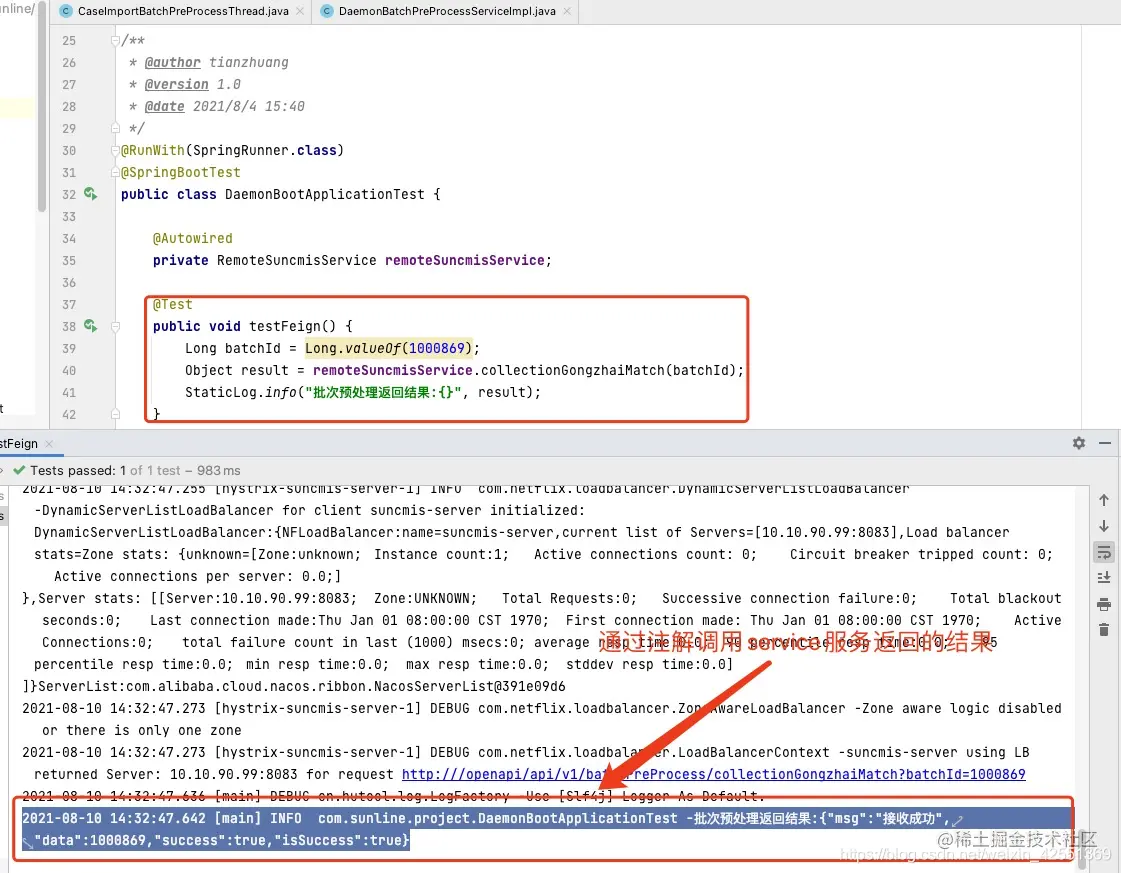Hide the run tool window
This screenshot has height=873, width=1121.
click(x=1105, y=443)
